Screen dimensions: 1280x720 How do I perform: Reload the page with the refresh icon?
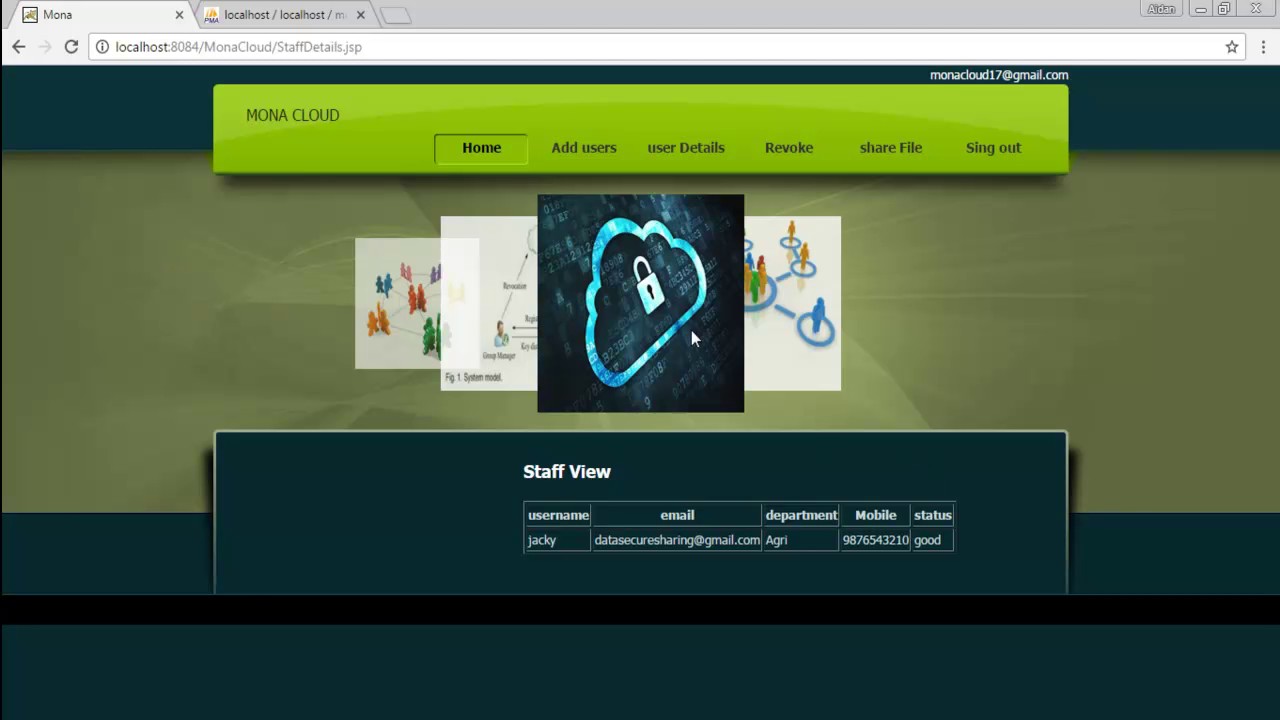point(71,47)
